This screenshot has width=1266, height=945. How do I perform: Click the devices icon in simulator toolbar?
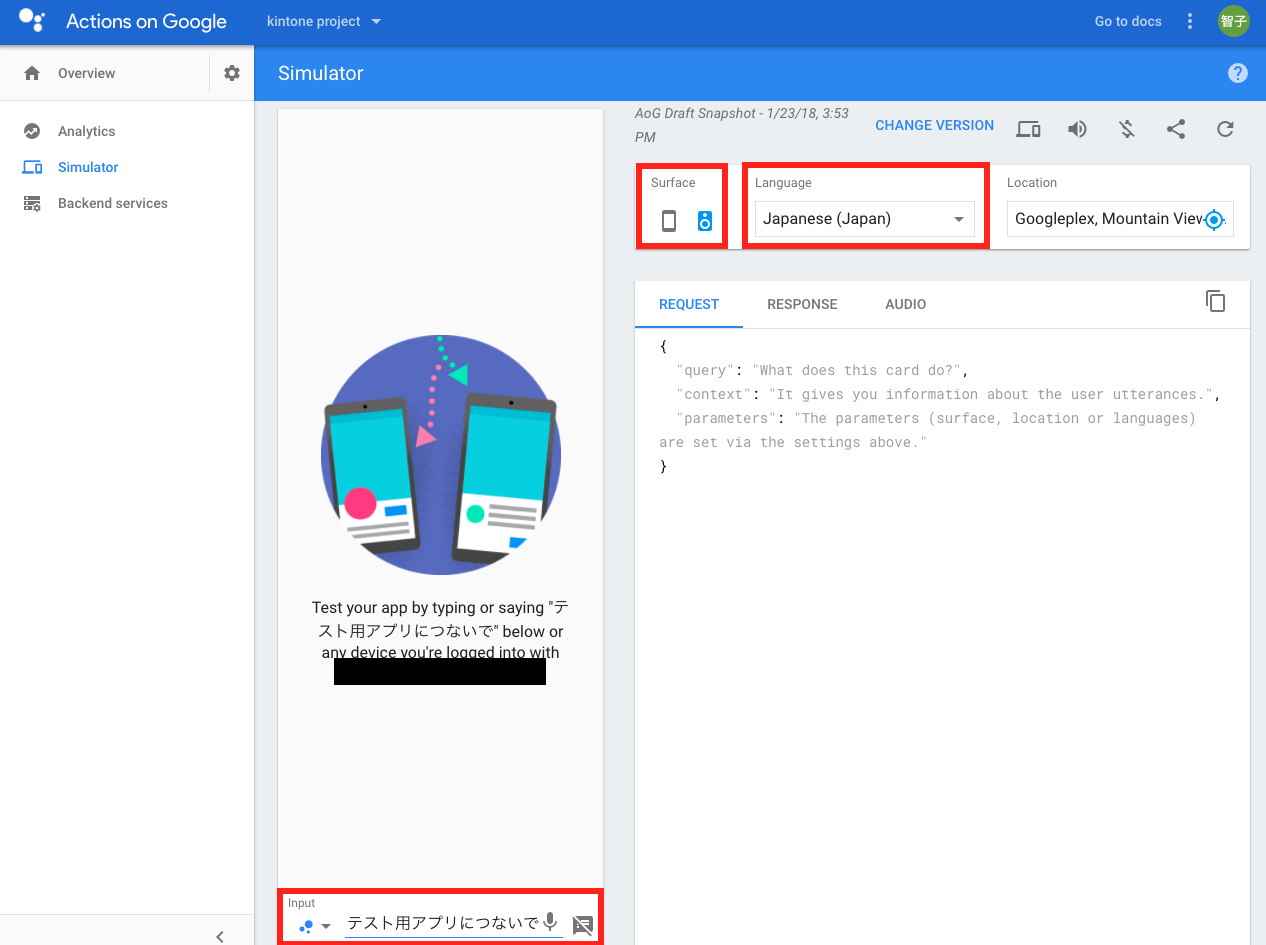pyautogui.click(x=1028, y=129)
